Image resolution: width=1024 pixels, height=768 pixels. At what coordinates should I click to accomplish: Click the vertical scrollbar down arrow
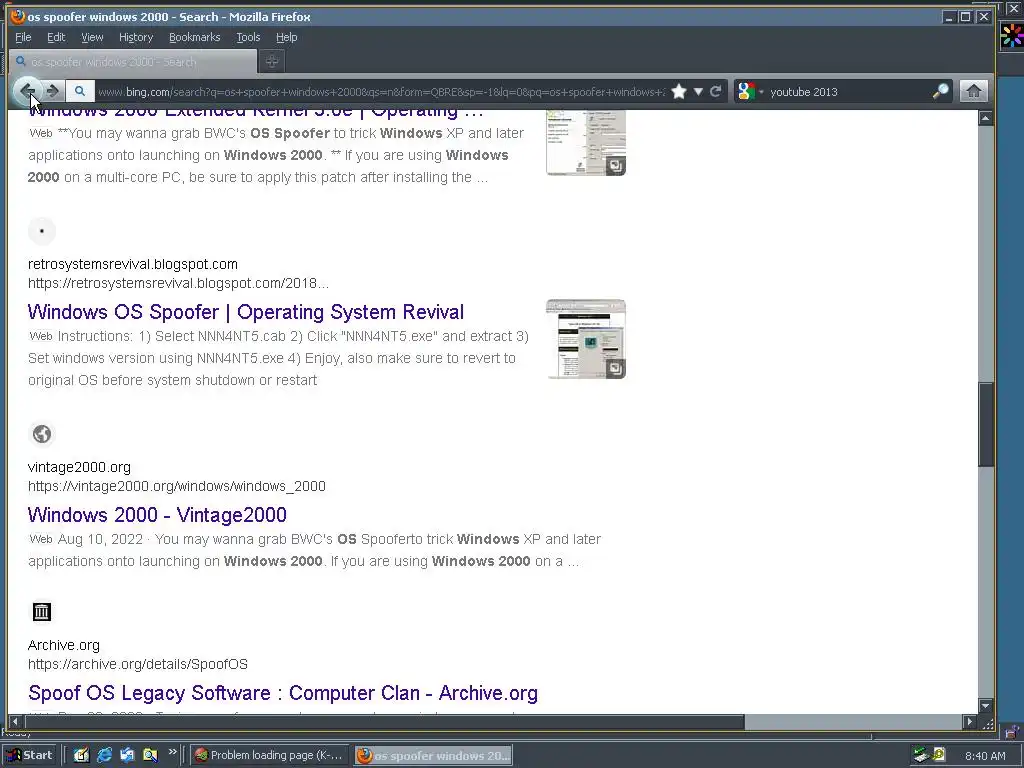coord(985,706)
